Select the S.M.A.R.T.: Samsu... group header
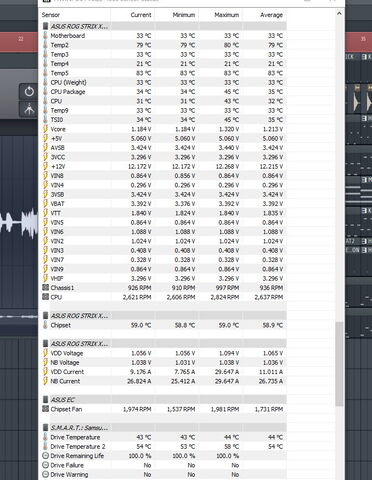Viewport: 372px width, 480px height. pyautogui.click(x=164, y=428)
